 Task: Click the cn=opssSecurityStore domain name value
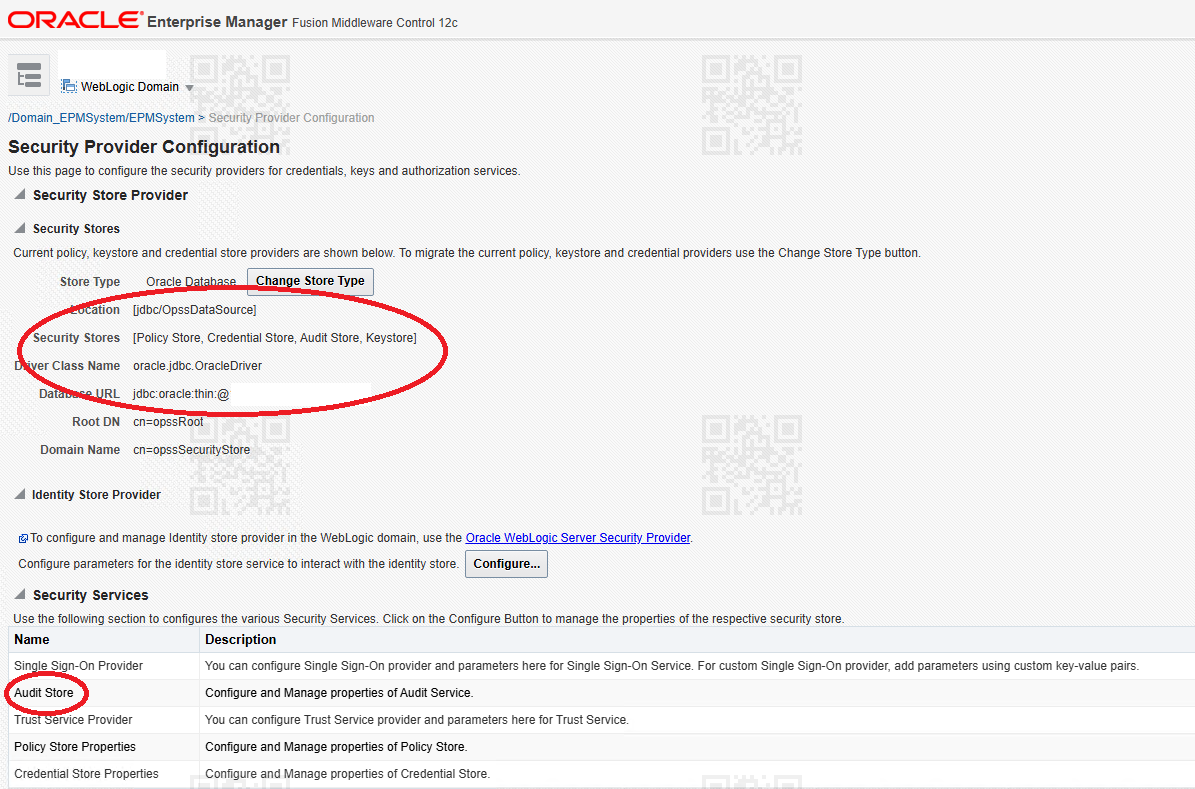191,450
